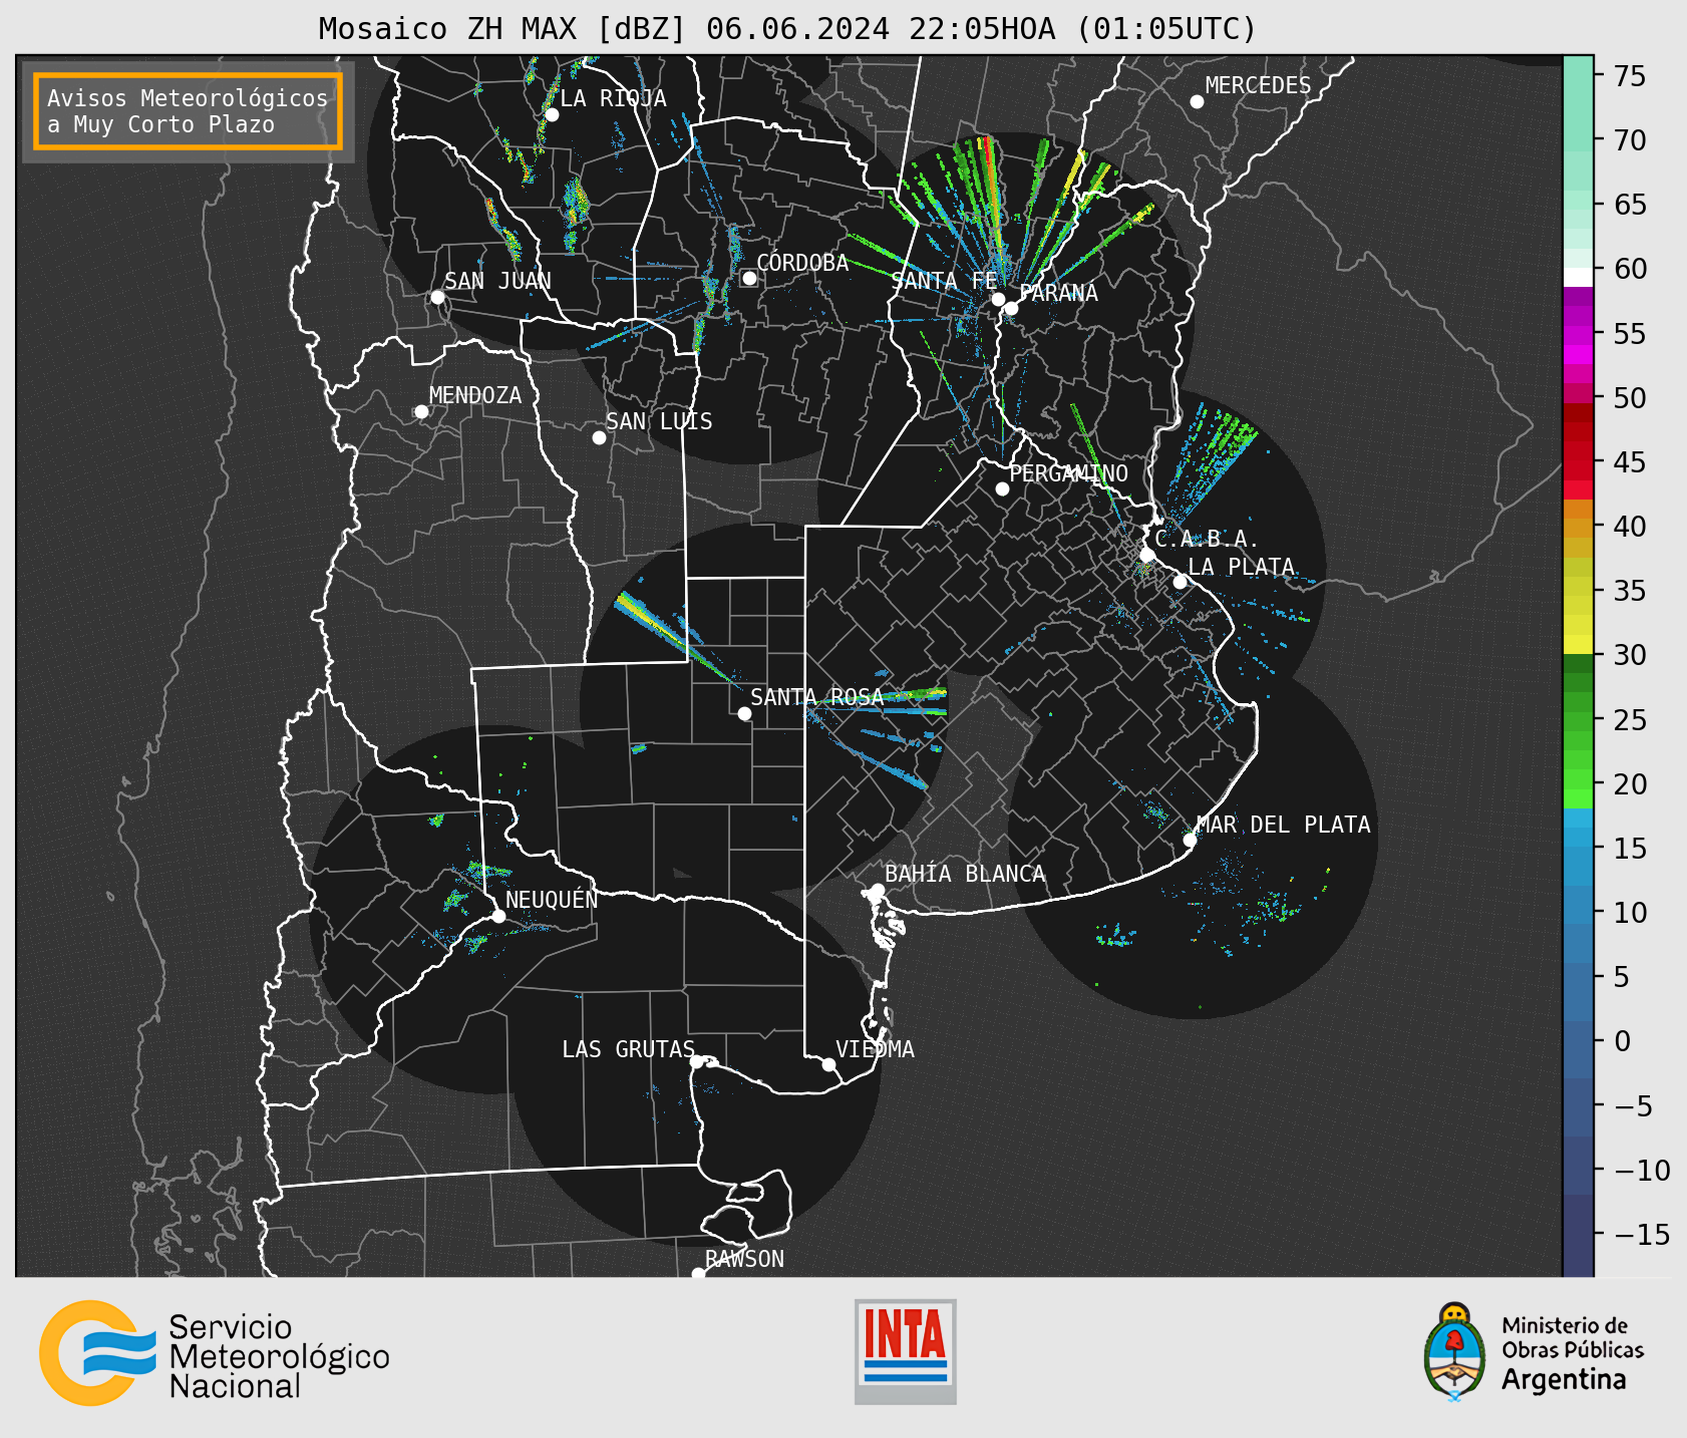Click the PERGAMINO city marker dot
Image resolution: width=1687 pixels, height=1438 pixels.
[1002, 489]
